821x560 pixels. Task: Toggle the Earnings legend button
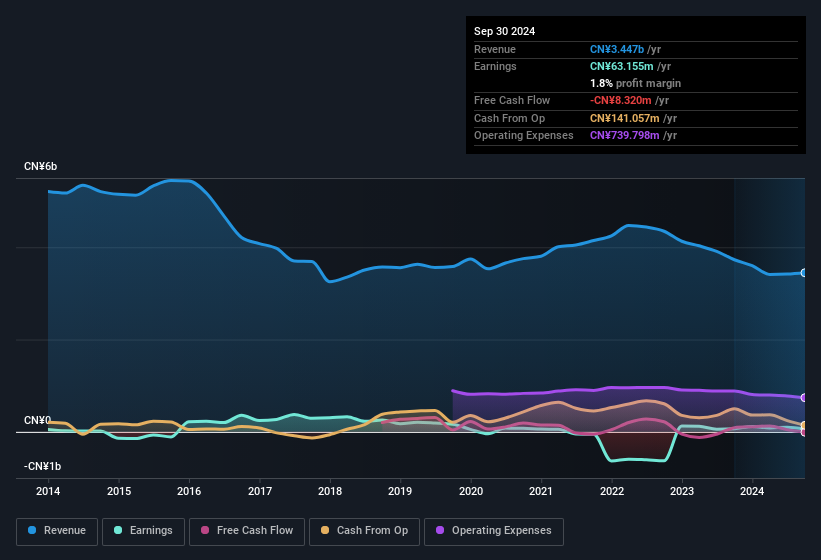pyautogui.click(x=143, y=531)
